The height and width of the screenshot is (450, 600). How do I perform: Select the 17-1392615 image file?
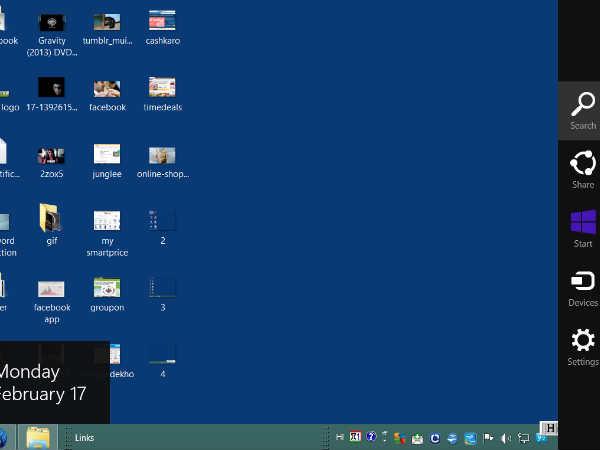(52, 94)
